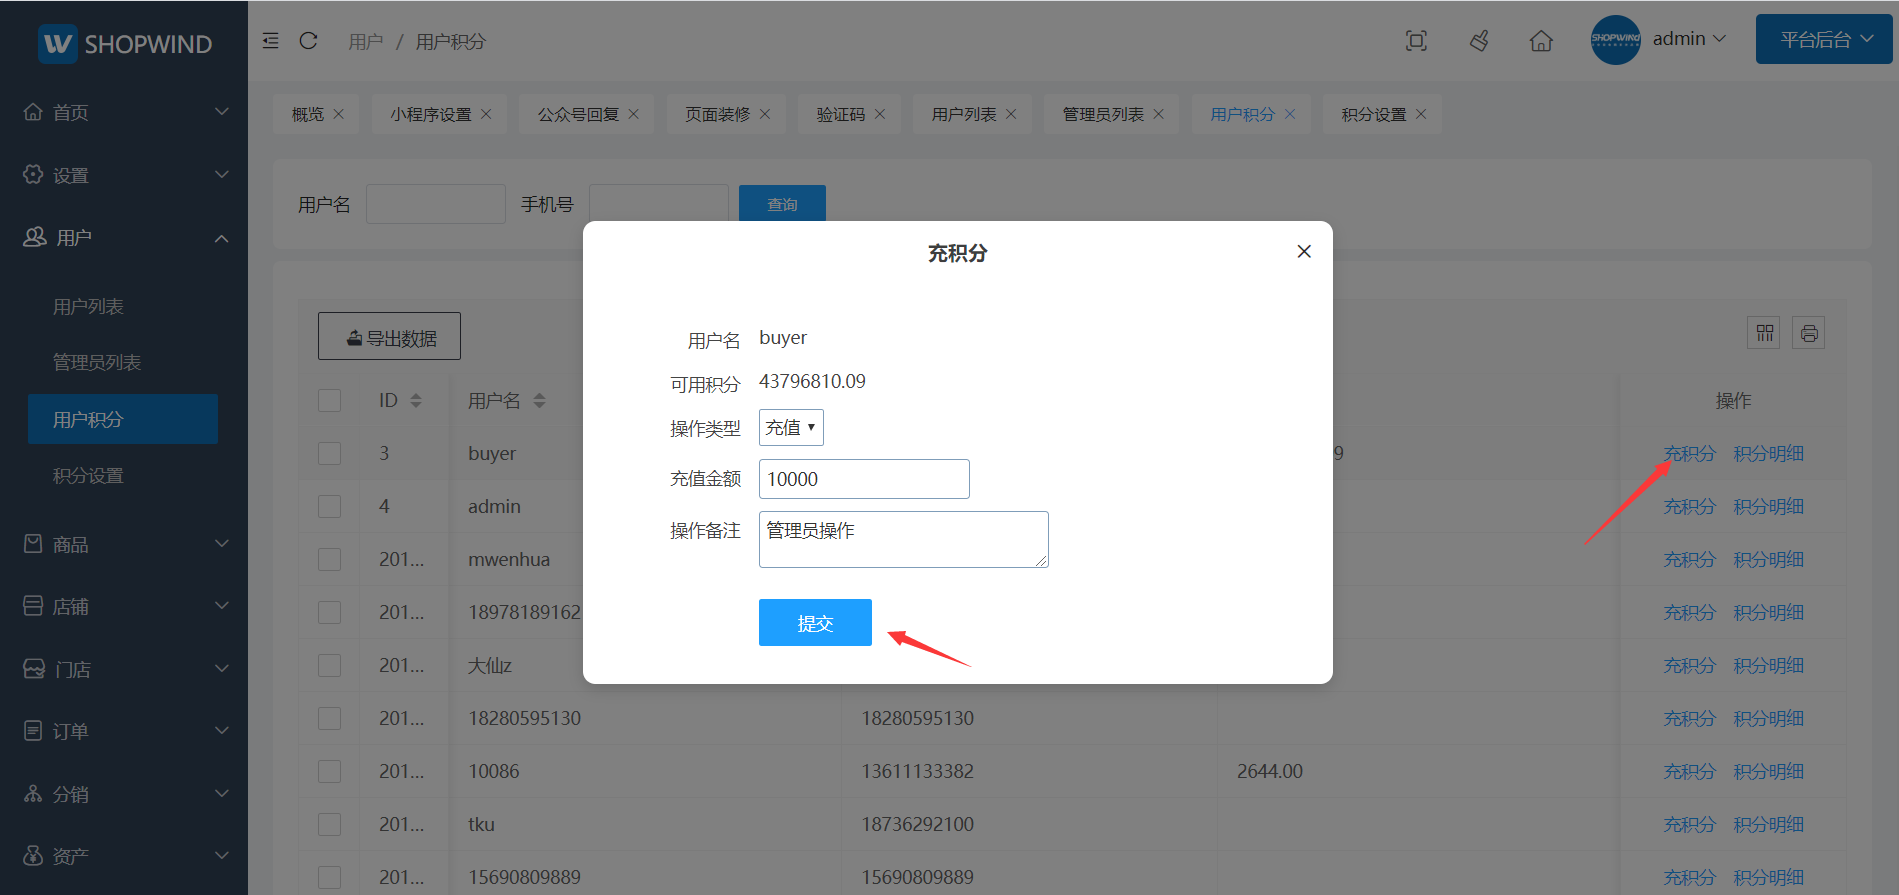1899x895 pixels.
Task: Submit the recharge with 提交 button
Action: point(815,623)
